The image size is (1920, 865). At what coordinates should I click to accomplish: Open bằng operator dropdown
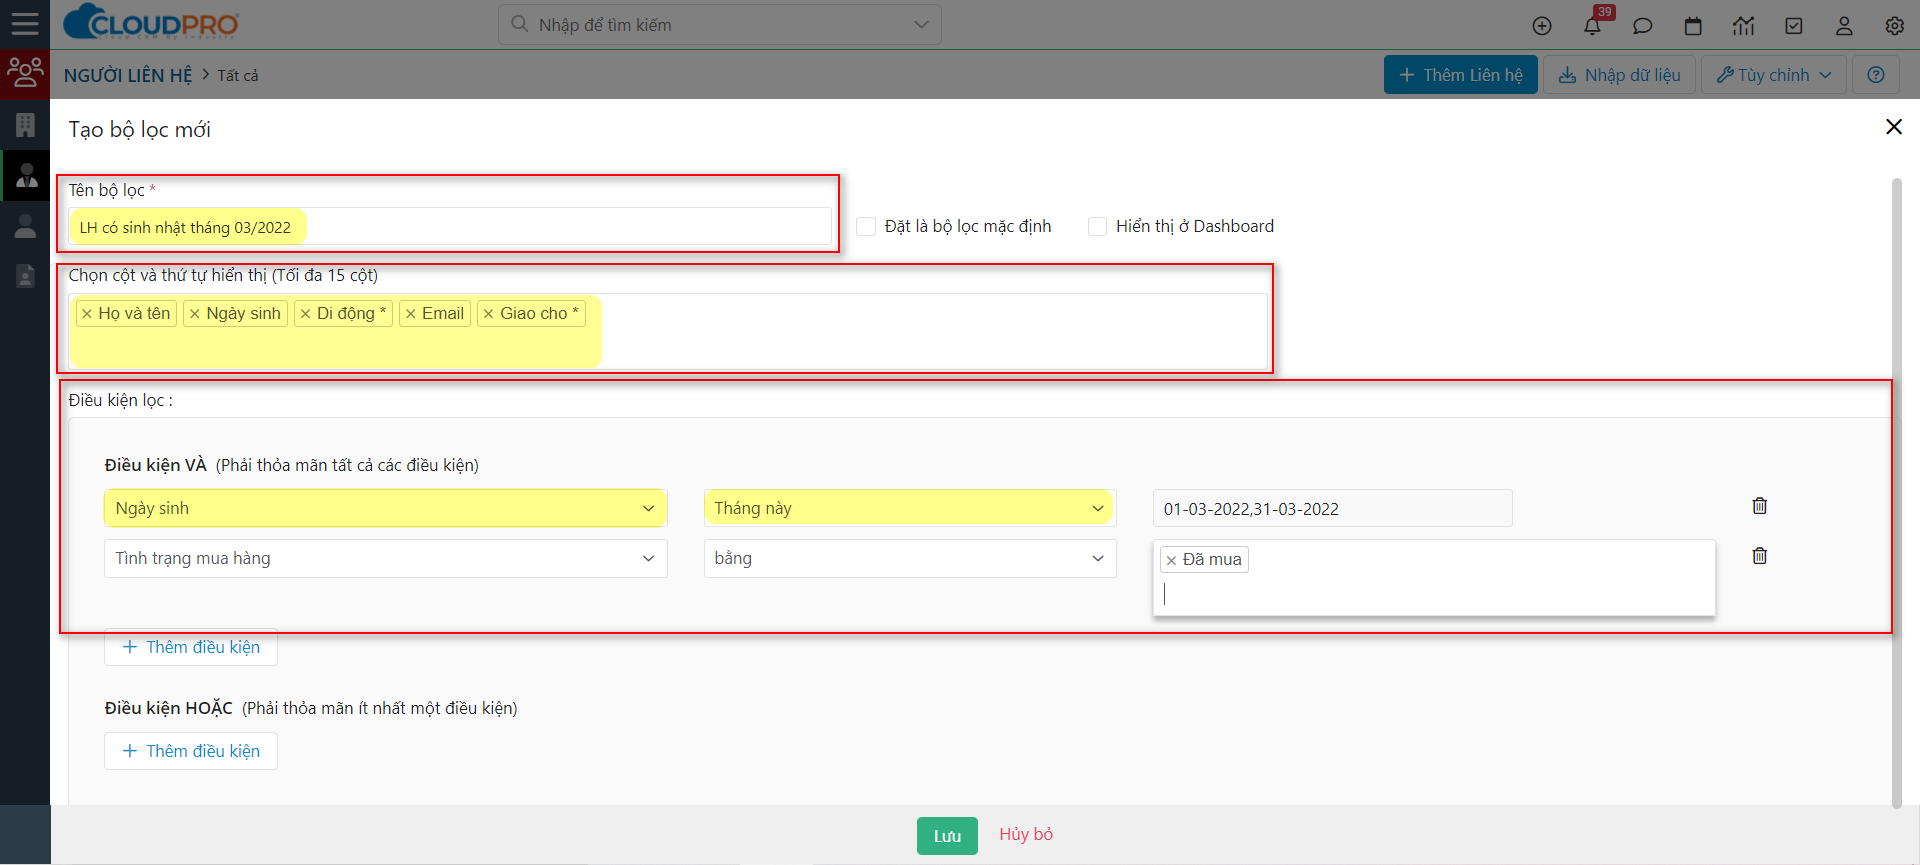coord(909,558)
